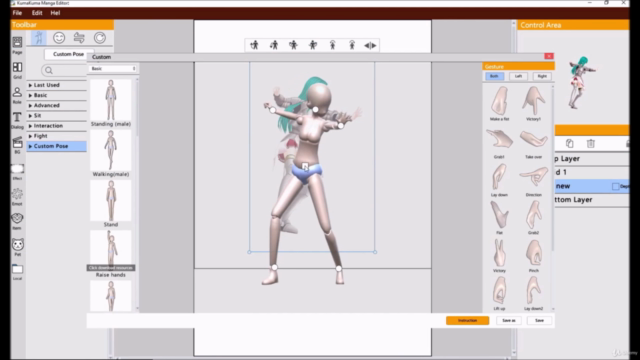Select the smiley face expression icon
Image resolution: width=640 pixels, height=360 pixels.
tap(59, 38)
